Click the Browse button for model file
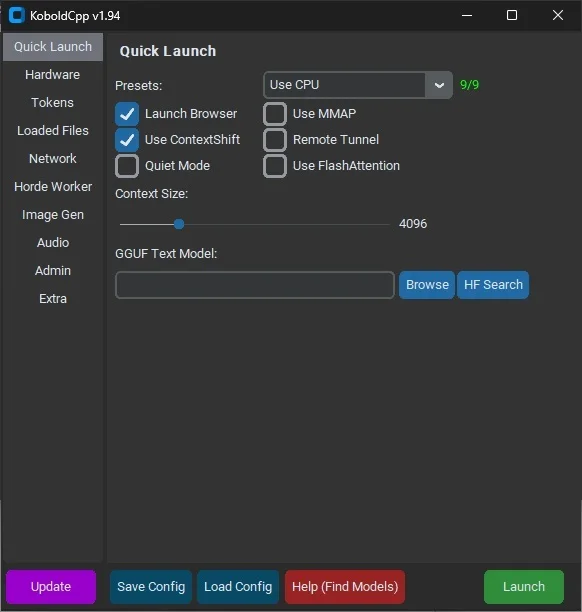 coord(427,285)
